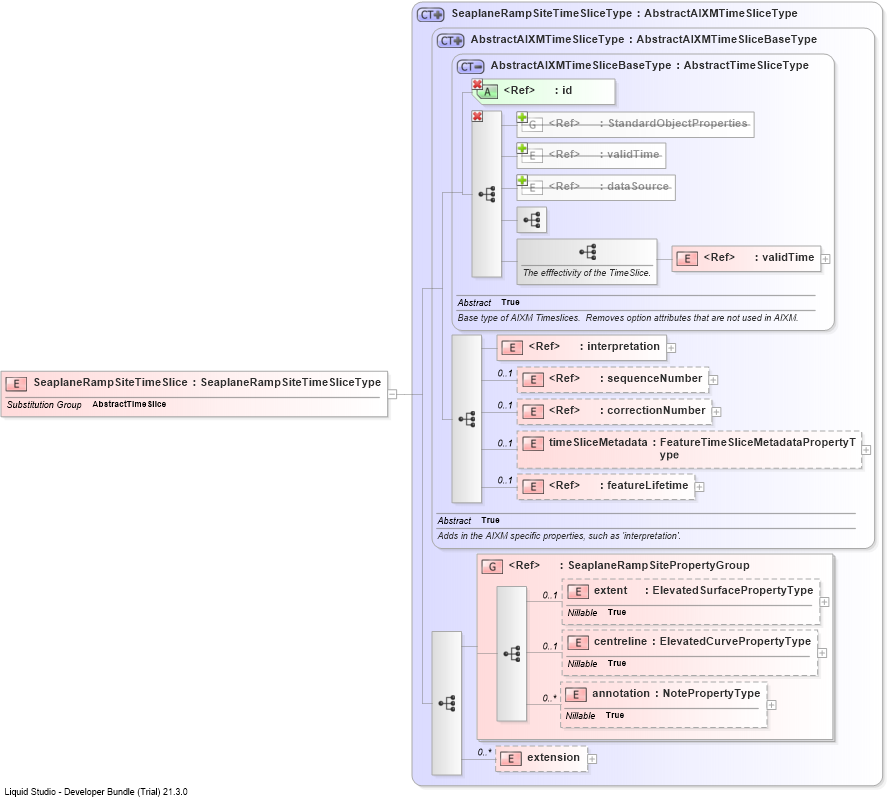Expand the featureLifetime element
The height and width of the screenshot is (797, 887).
point(700,487)
